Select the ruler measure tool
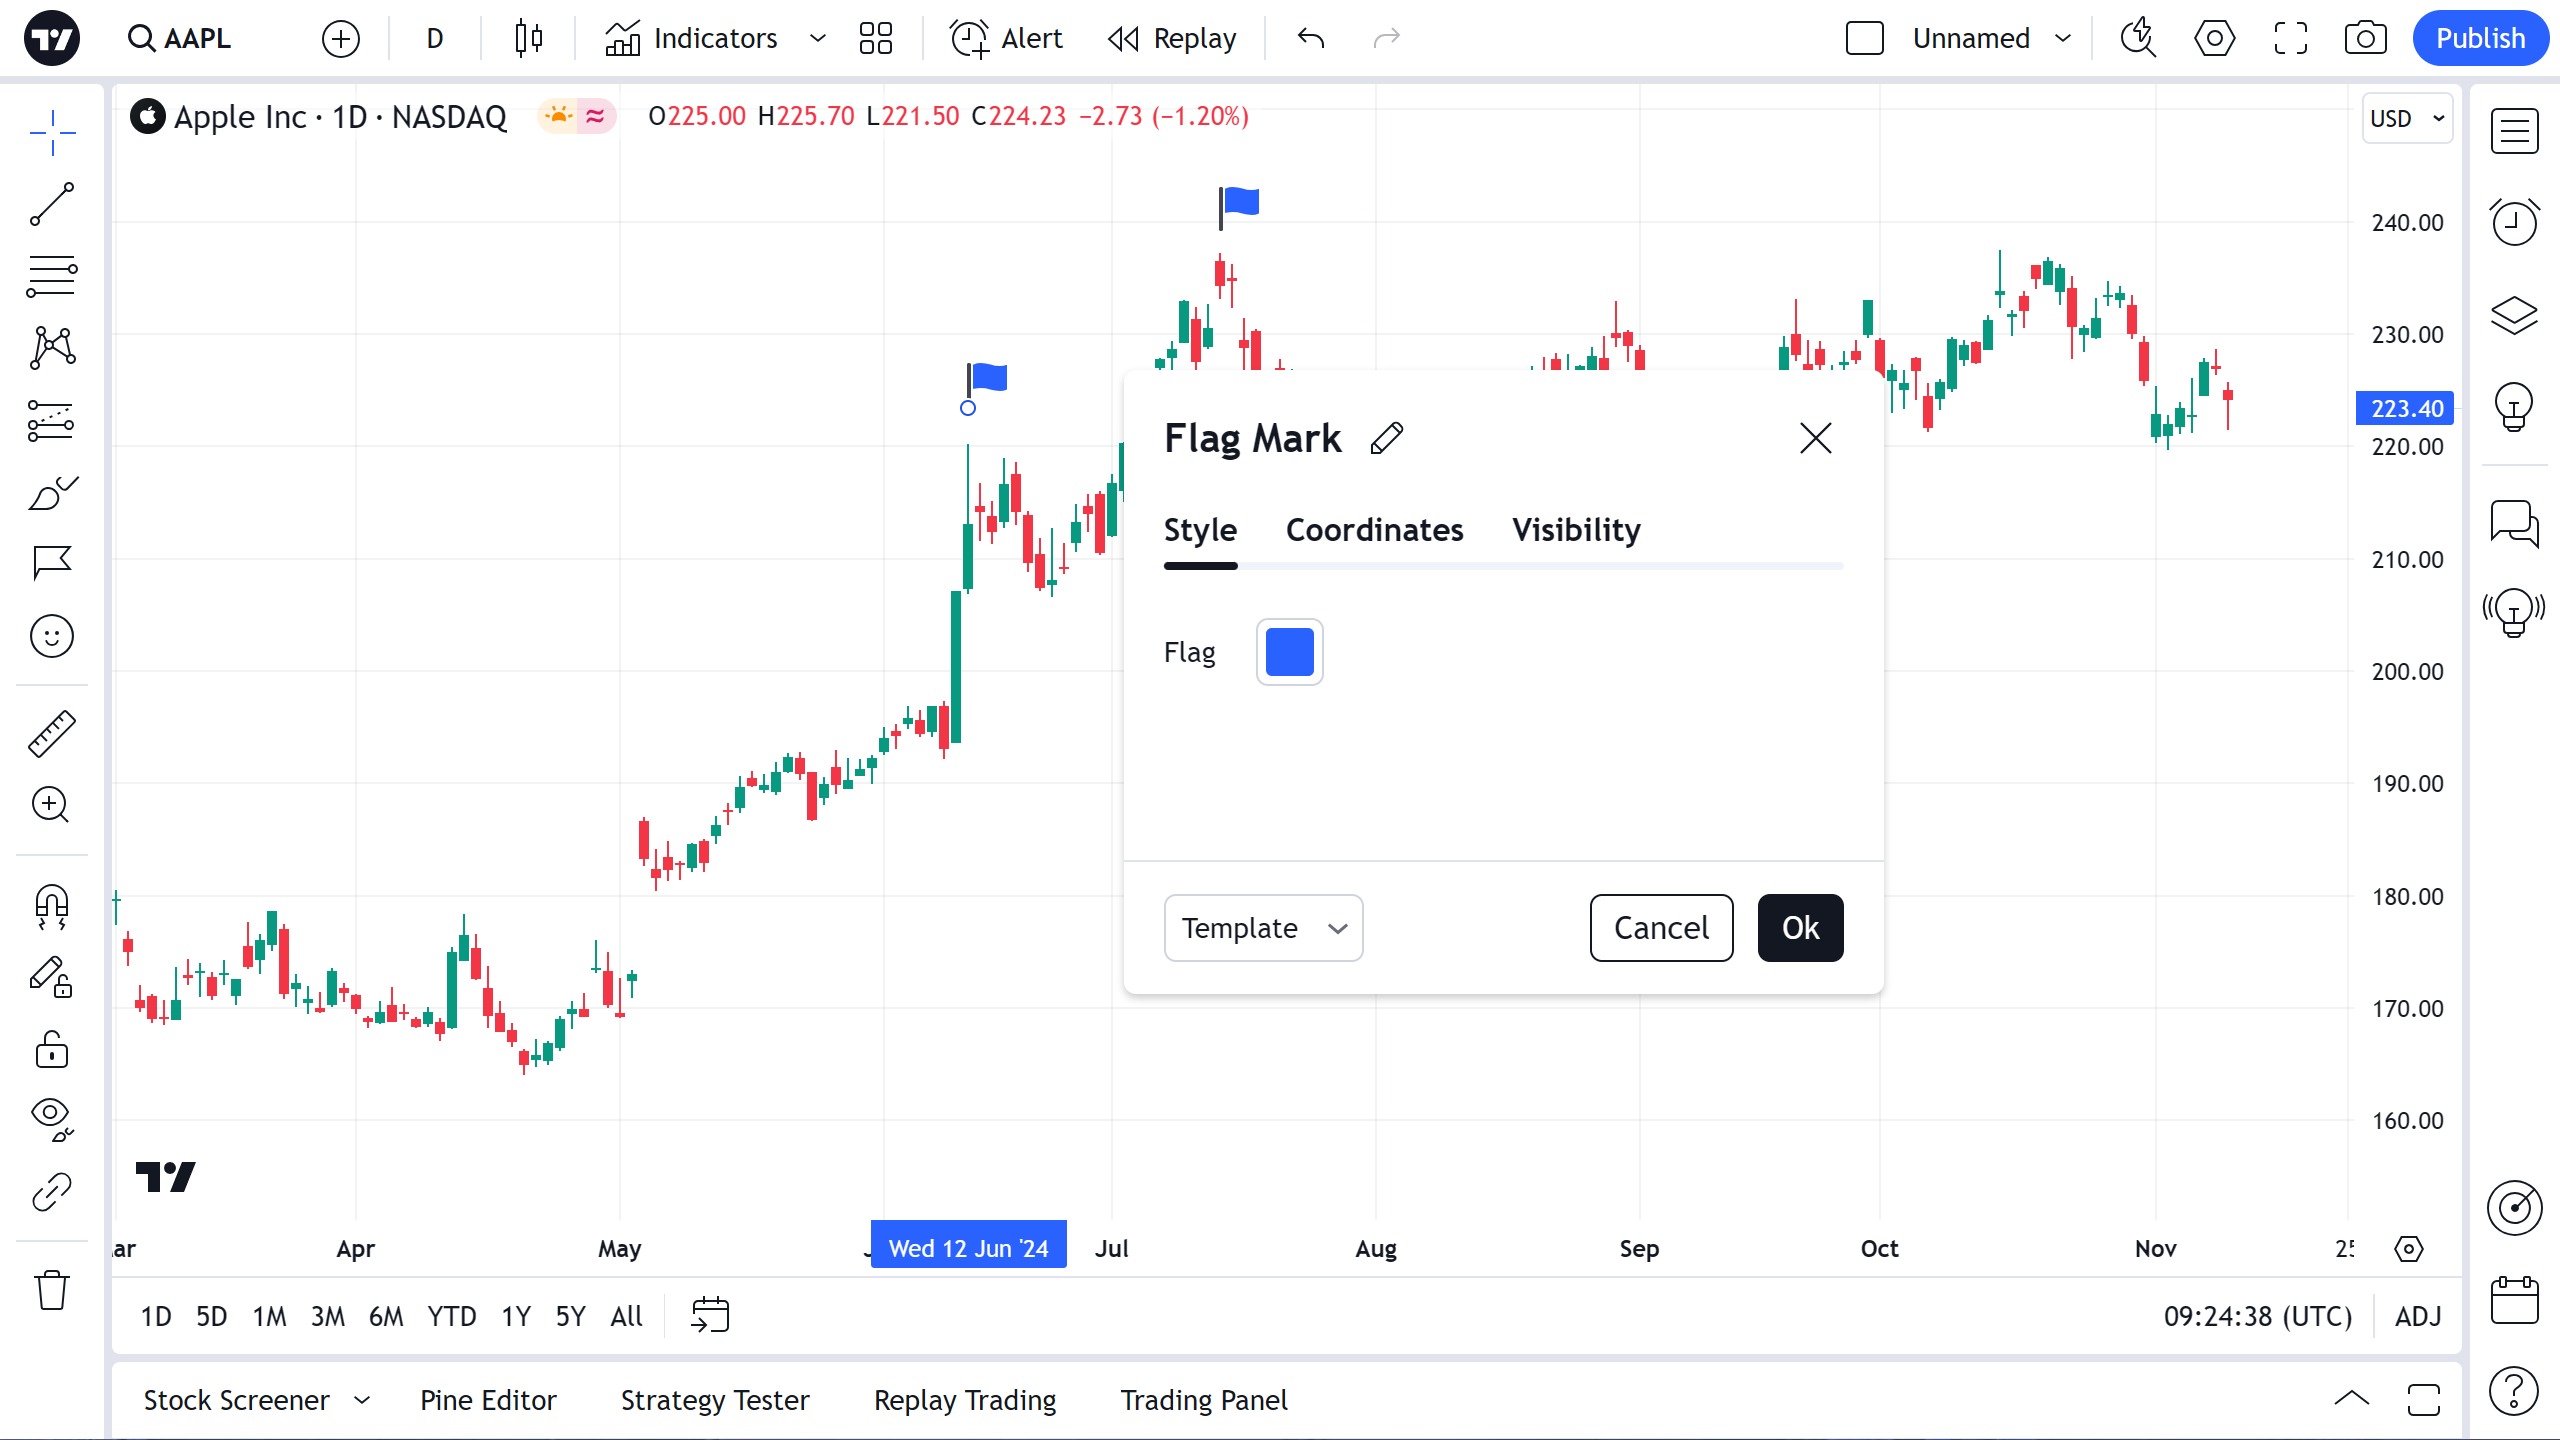Image resolution: width=2560 pixels, height=1440 pixels. click(52, 733)
